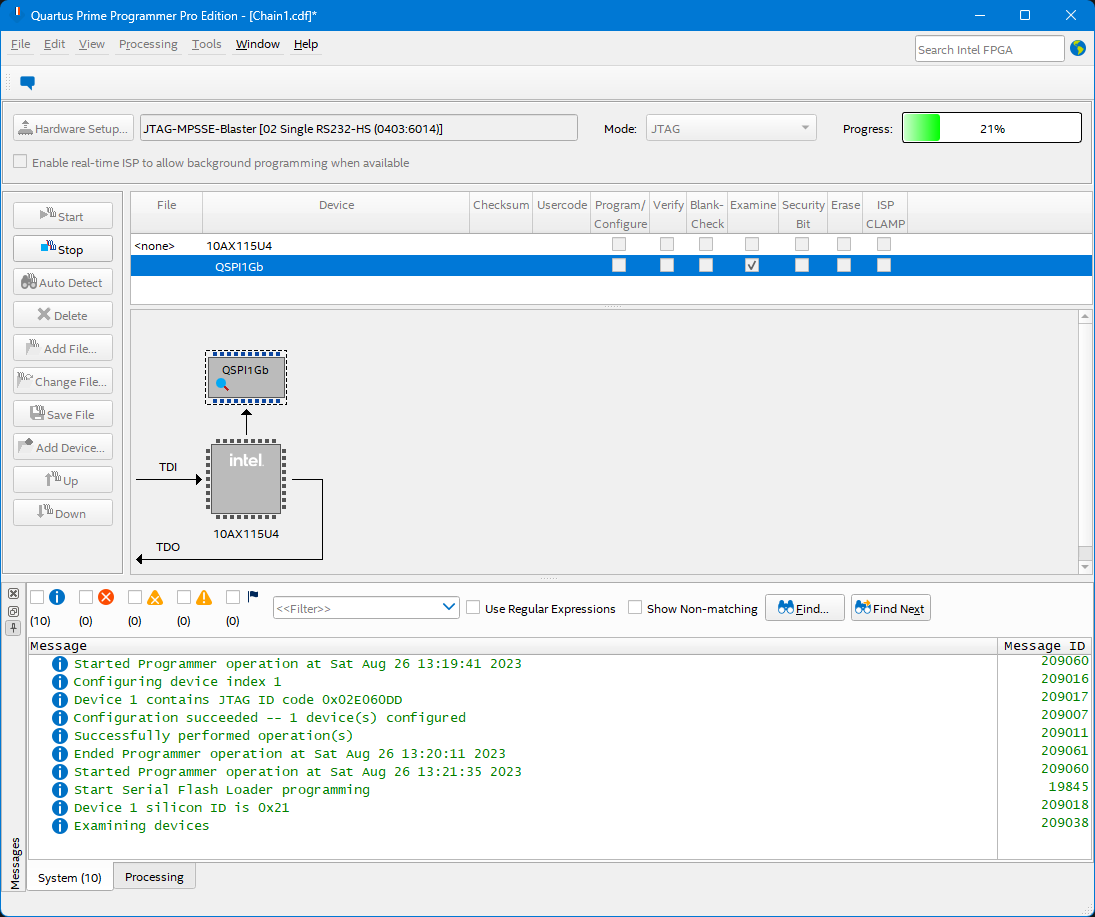Screen dimensions: 1095x917
Task: Click info icon of 'Configuring device index 1' message
Action: pyautogui.click(x=60, y=682)
